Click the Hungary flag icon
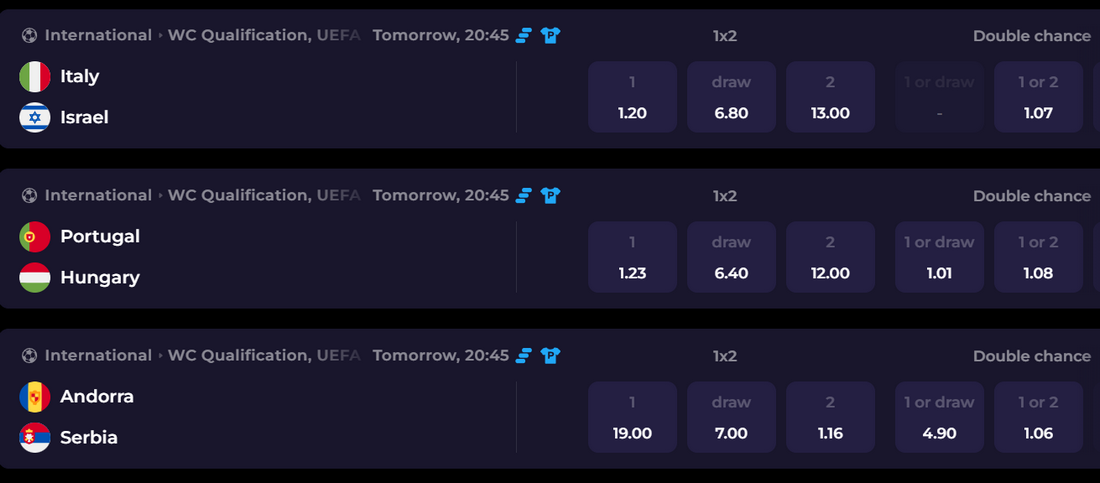This screenshot has height=483, width=1100. (x=35, y=278)
